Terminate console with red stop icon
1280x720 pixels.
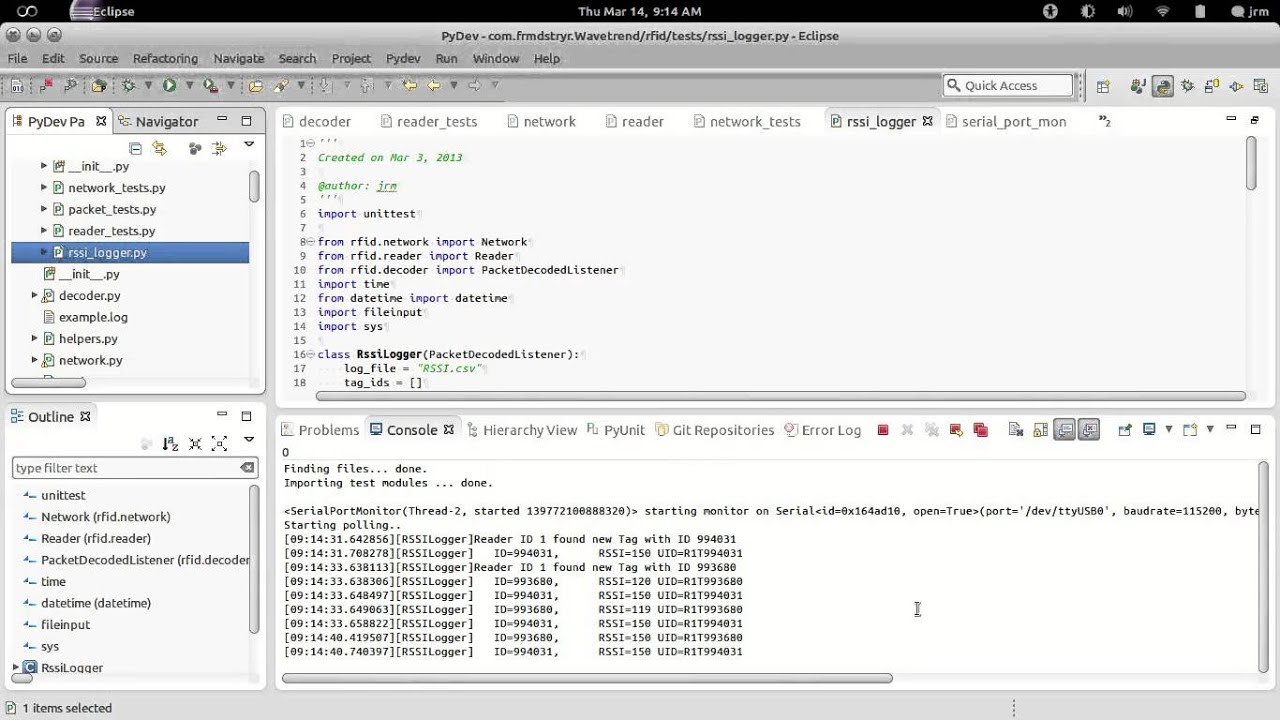tap(883, 430)
